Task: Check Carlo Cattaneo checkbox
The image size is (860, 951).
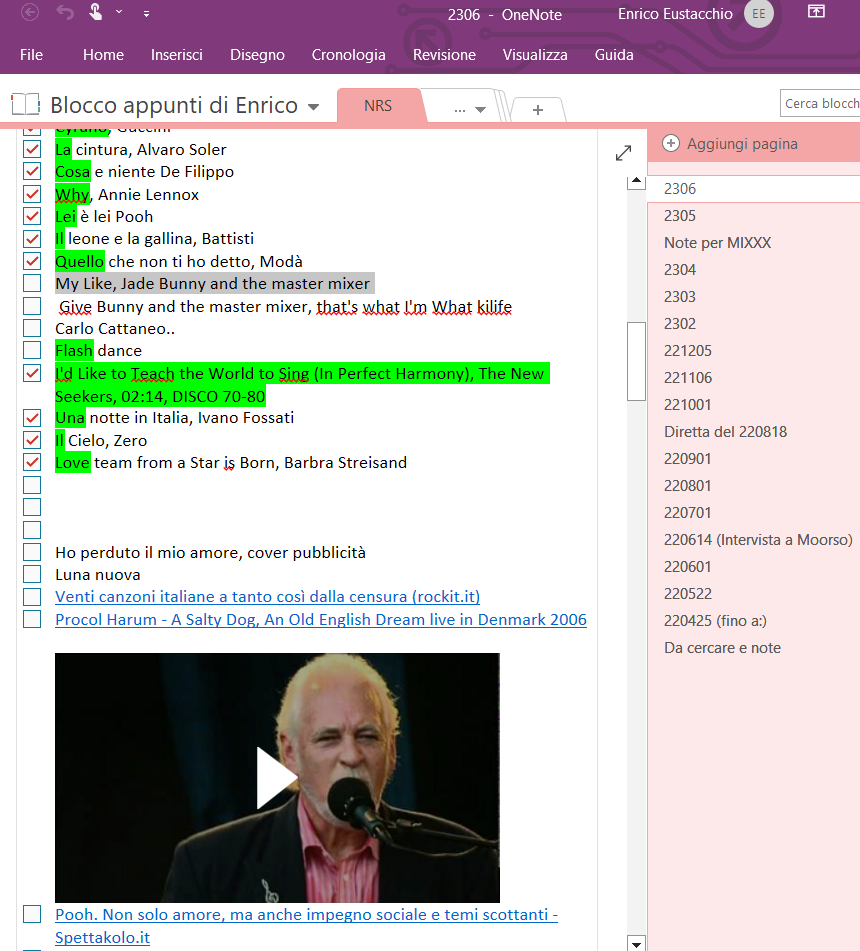Action: [x=32, y=328]
